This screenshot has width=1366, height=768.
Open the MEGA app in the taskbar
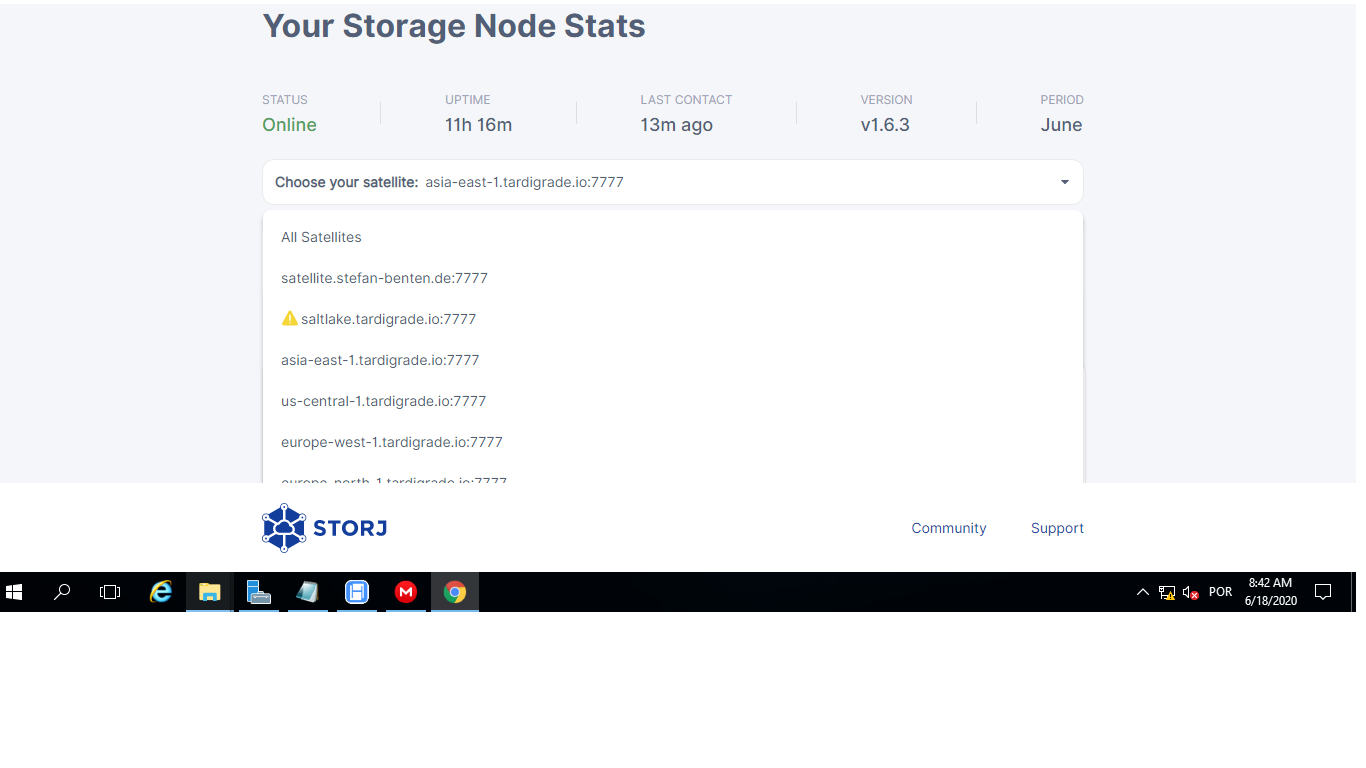pos(406,592)
